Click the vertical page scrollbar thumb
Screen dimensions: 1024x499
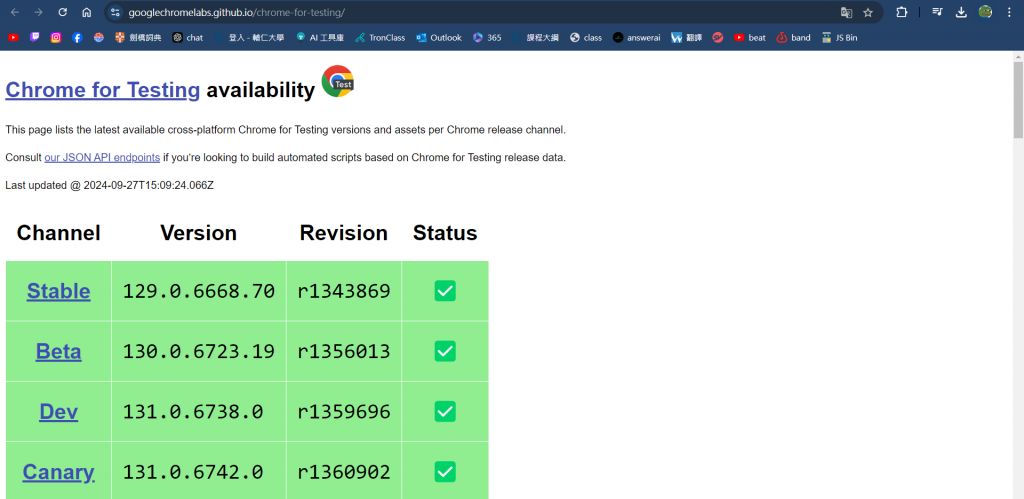(x=1018, y=100)
